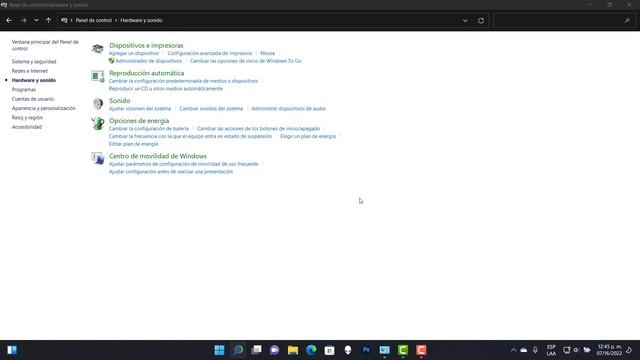Click the forward navigation arrow
This screenshot has width=640, height=360.
coord(23,20)
